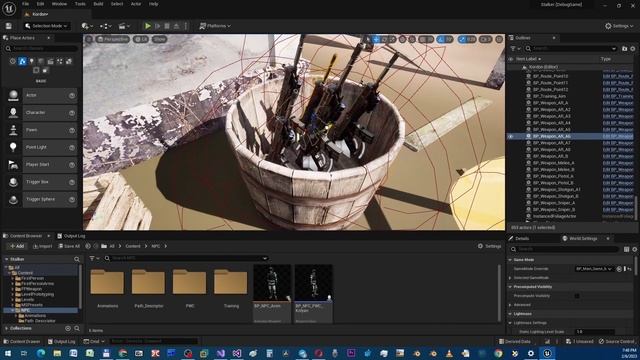Open the Selection Mode dropdown
This screenshot has height=360, width=640.
[x=46, y=26]
